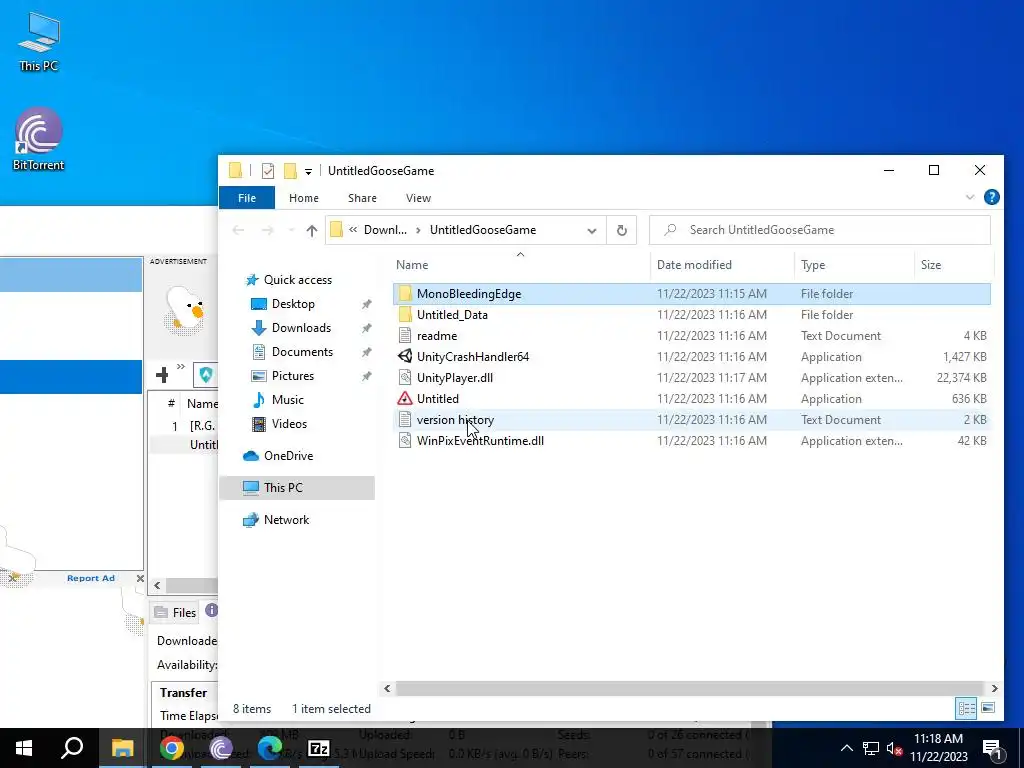
Task: Click the Search UntitledGooseGame field
Action: coord(820,230)
